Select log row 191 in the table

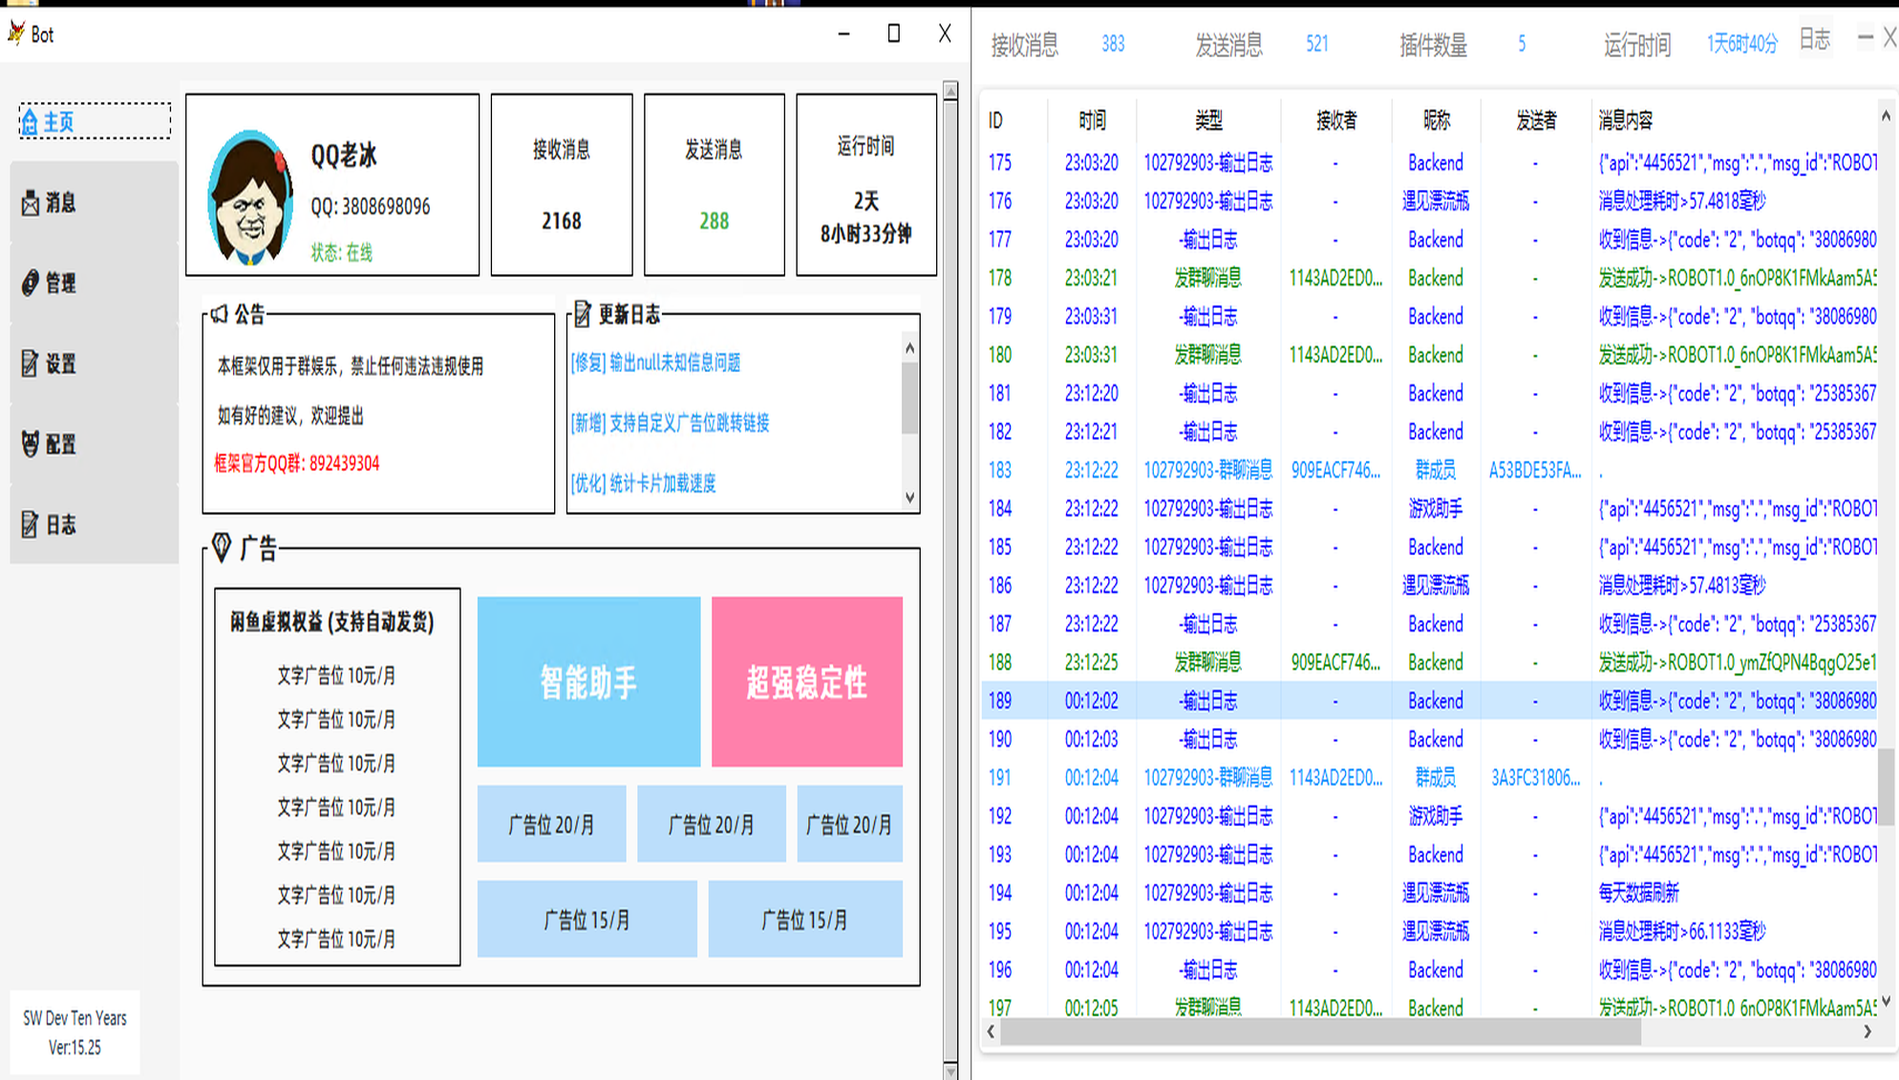(x=1200, y=777)
